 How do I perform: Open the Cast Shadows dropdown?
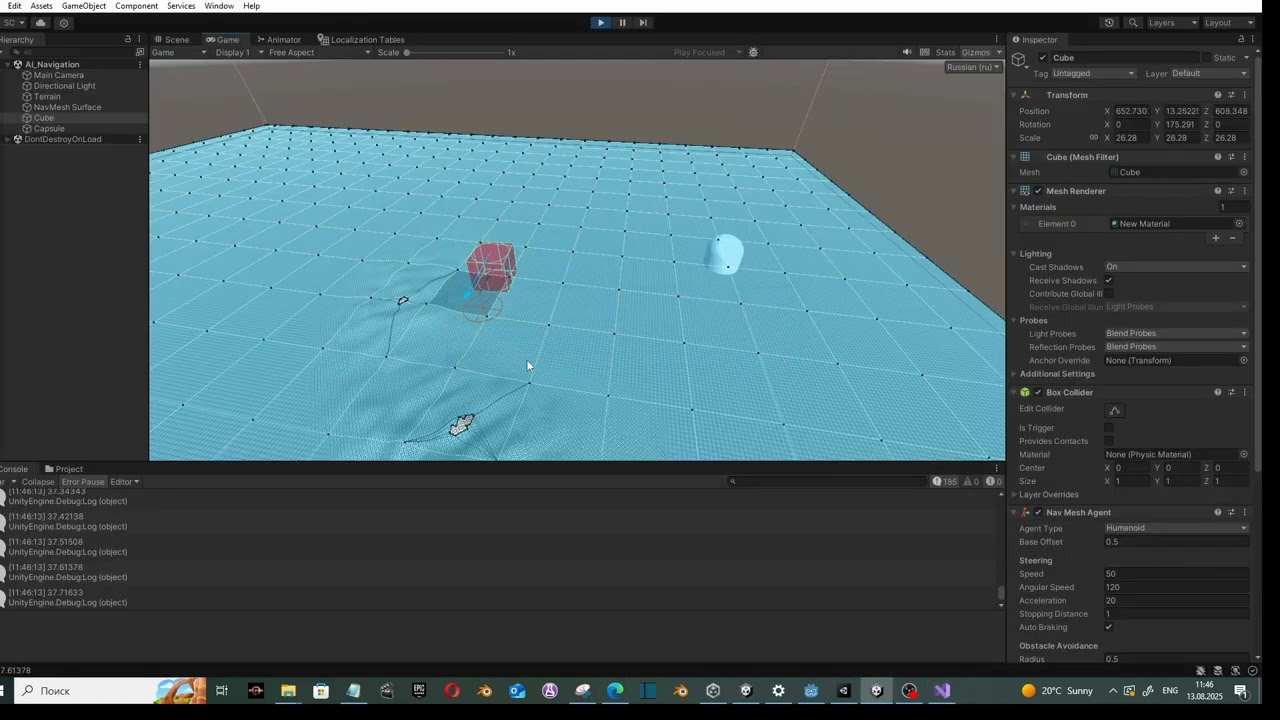pyautogui.click(x=1176, y=267)
